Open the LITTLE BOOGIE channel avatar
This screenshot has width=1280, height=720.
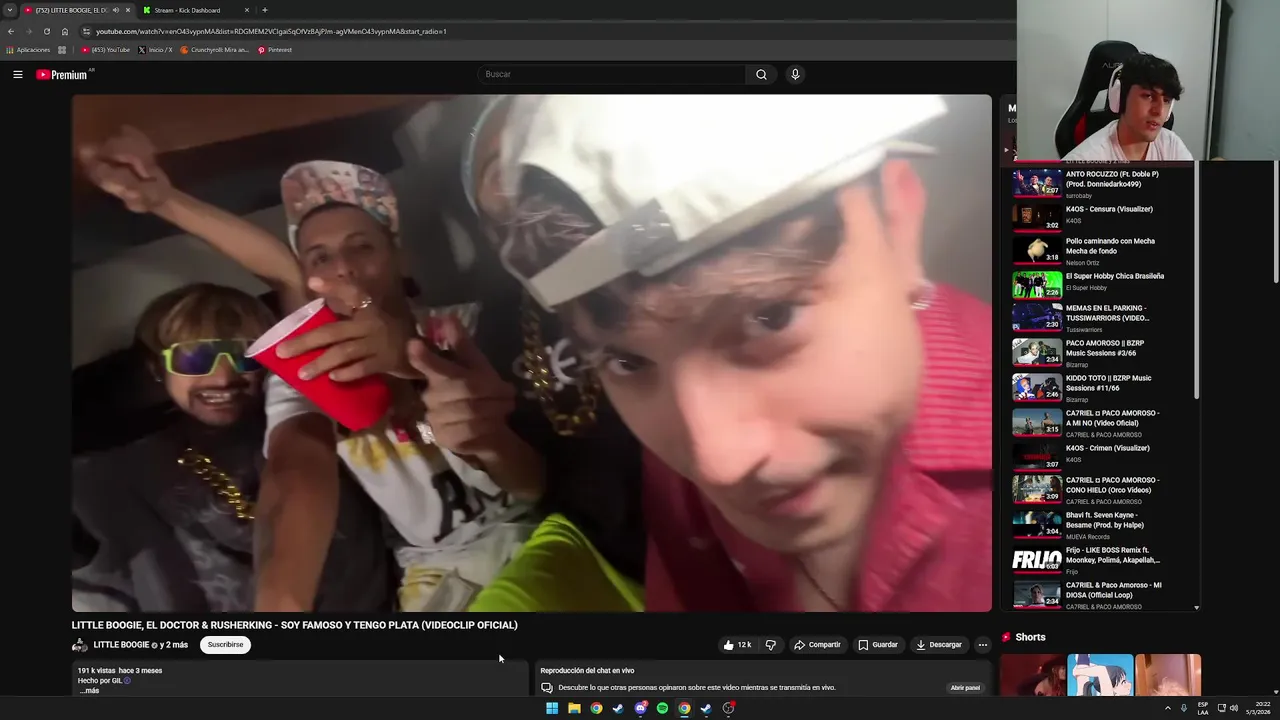tap(79, 645)
